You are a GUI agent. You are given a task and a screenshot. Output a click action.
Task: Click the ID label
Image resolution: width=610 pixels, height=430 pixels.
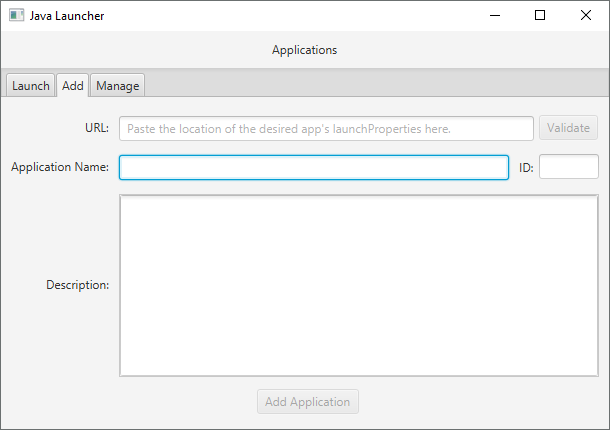point(526,167)
